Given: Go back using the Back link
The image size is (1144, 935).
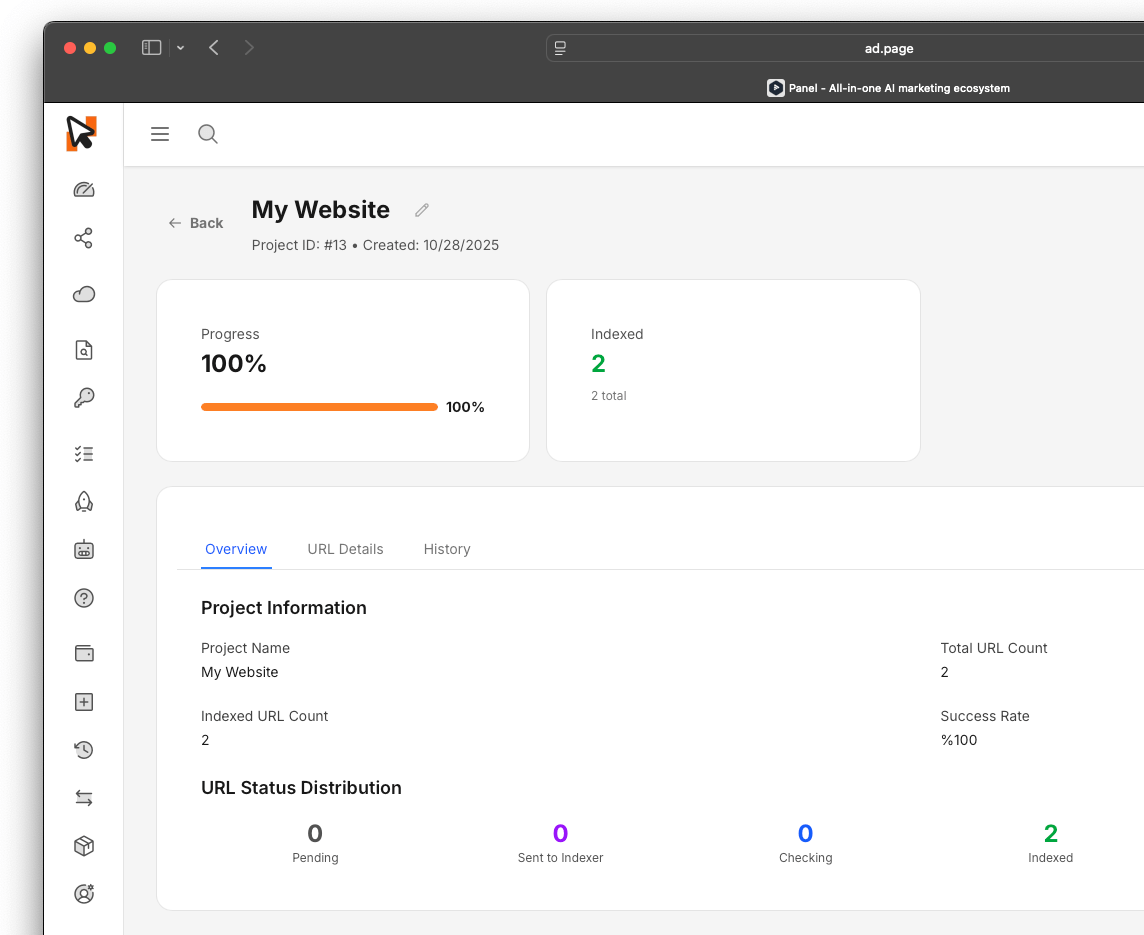Looking at the screenshot, I should pos(196,223).
